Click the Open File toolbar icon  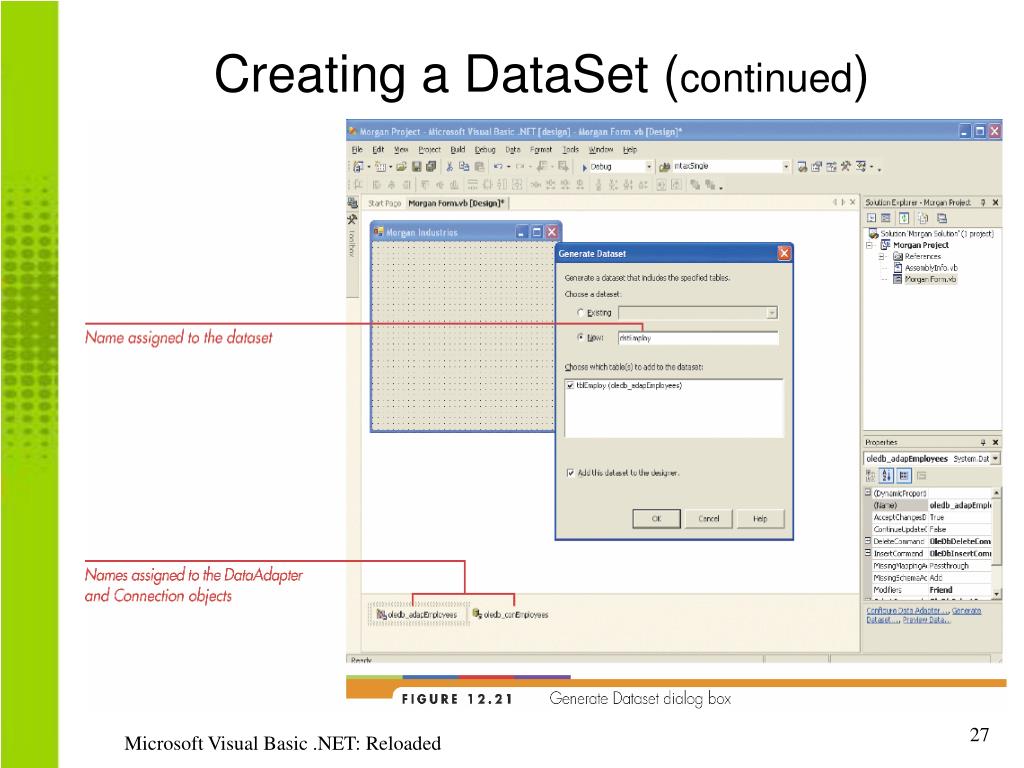(401, 167)
